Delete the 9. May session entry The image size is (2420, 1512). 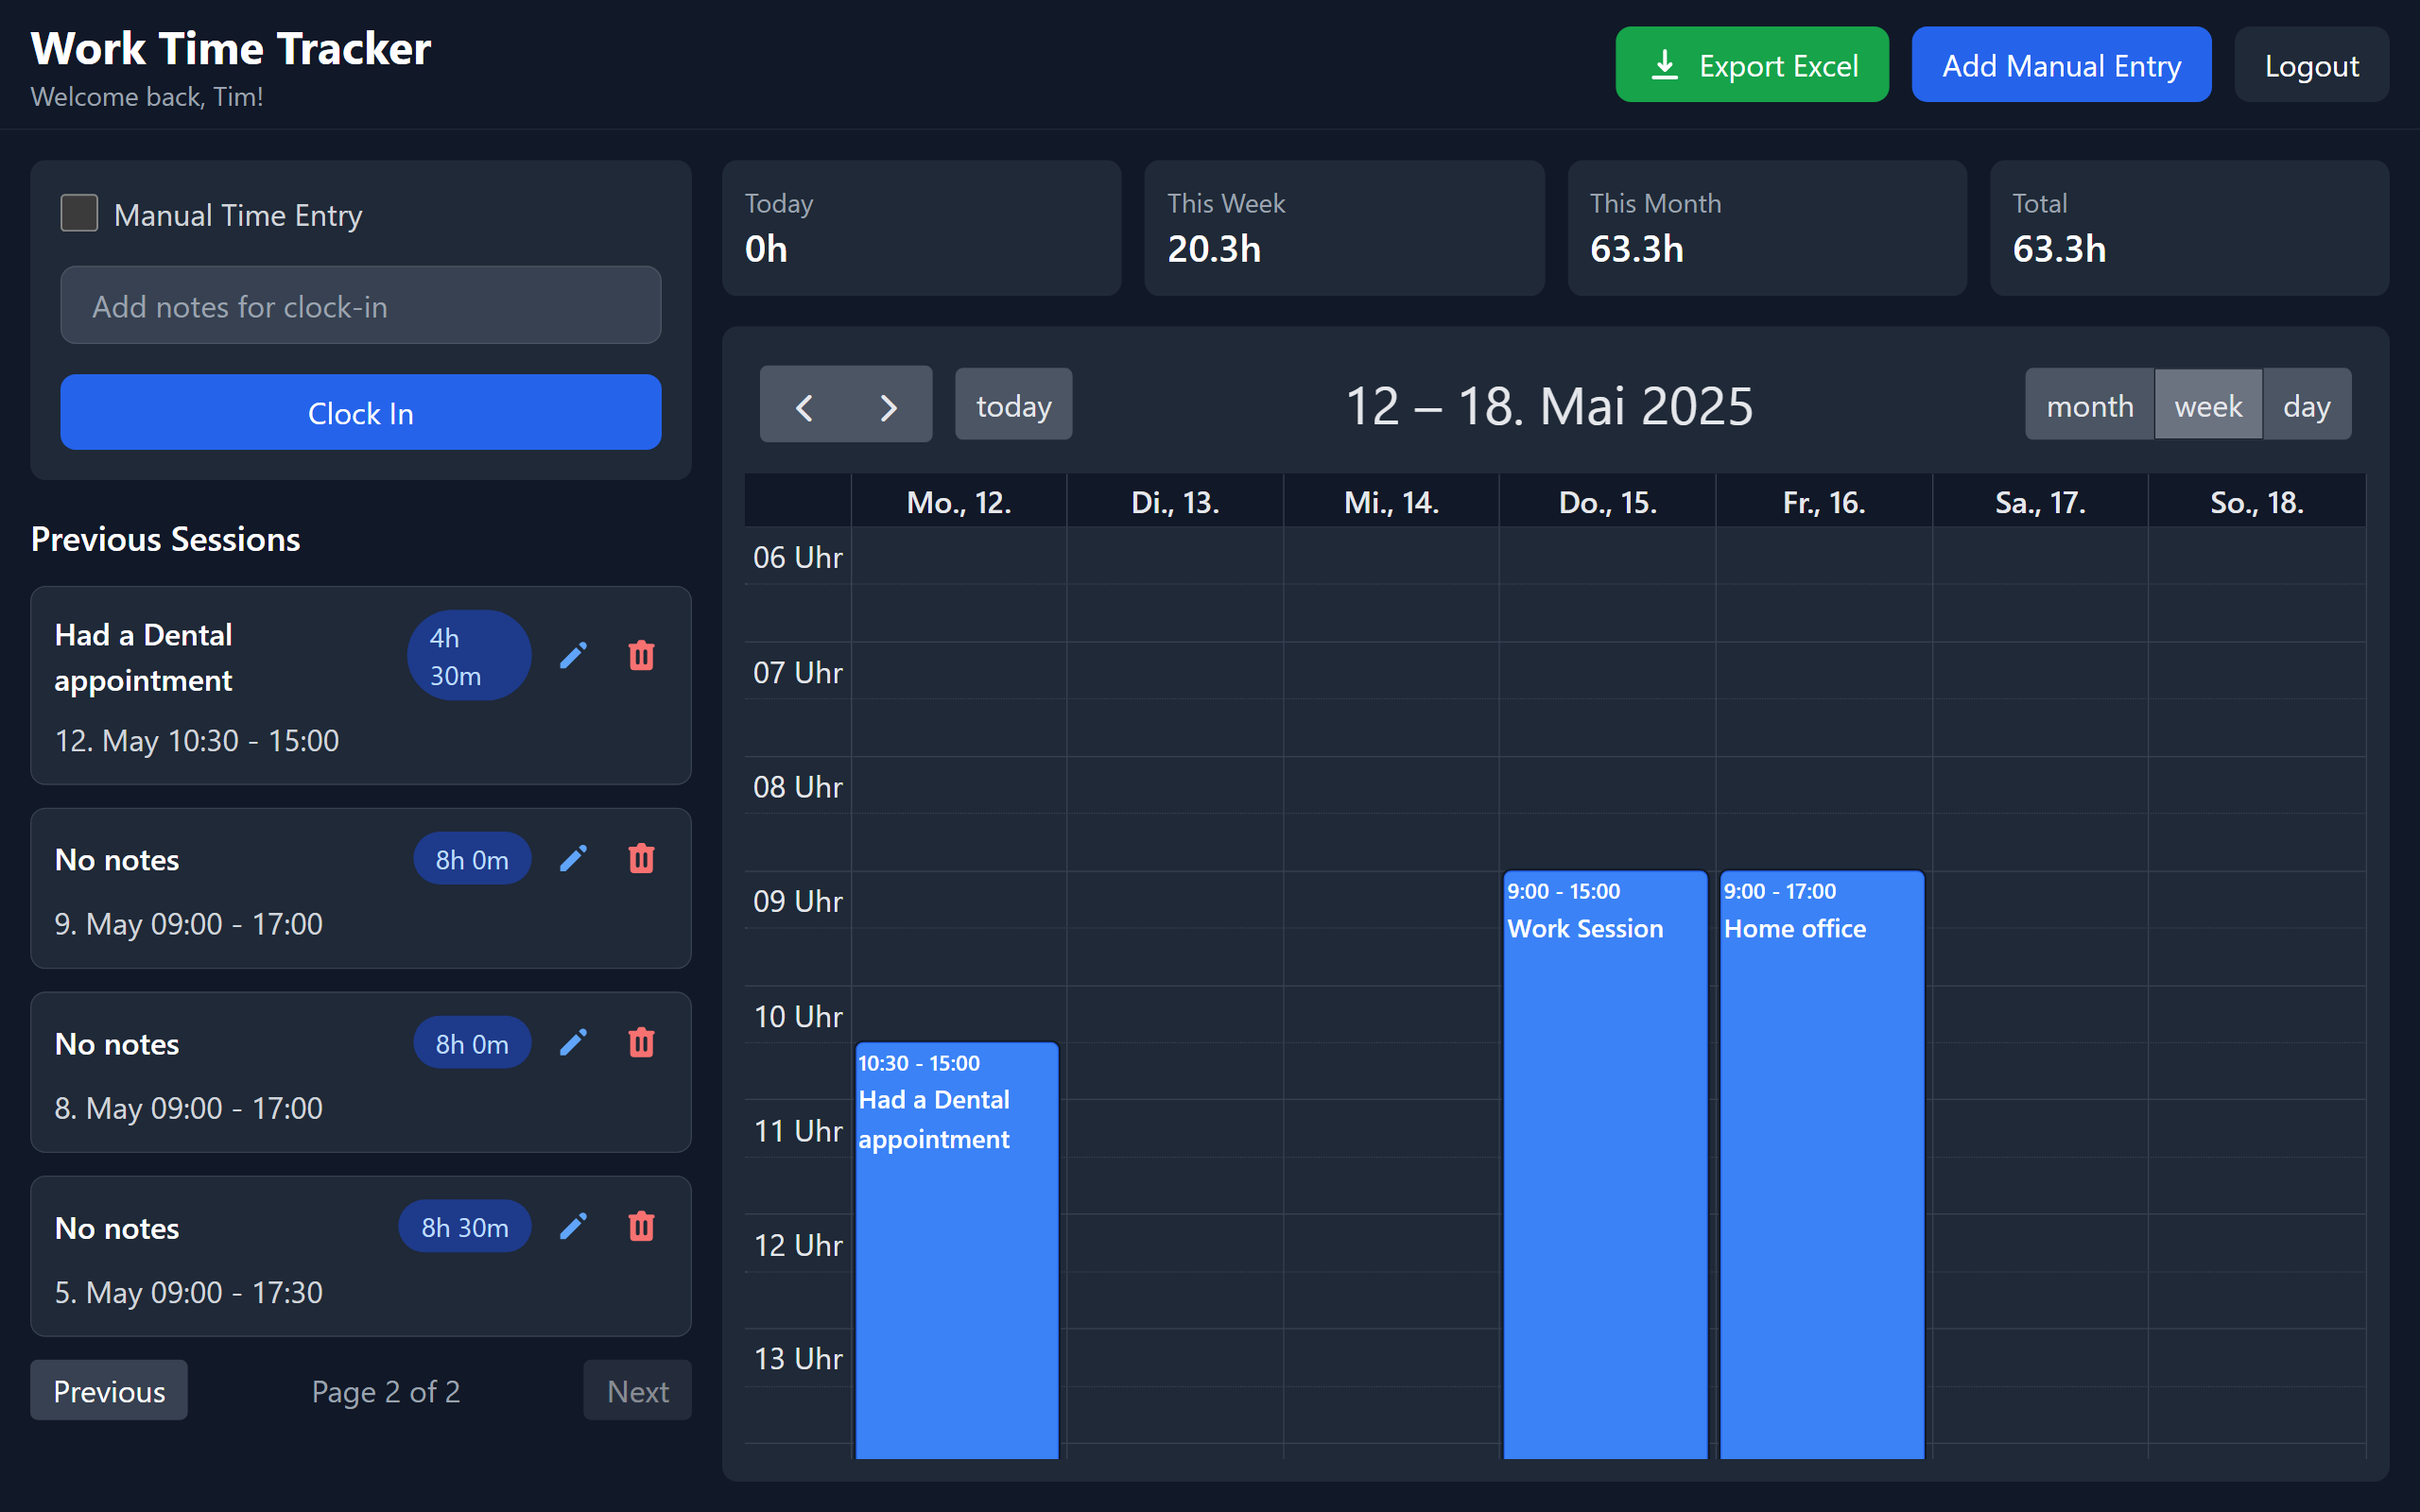pos(641,858)
